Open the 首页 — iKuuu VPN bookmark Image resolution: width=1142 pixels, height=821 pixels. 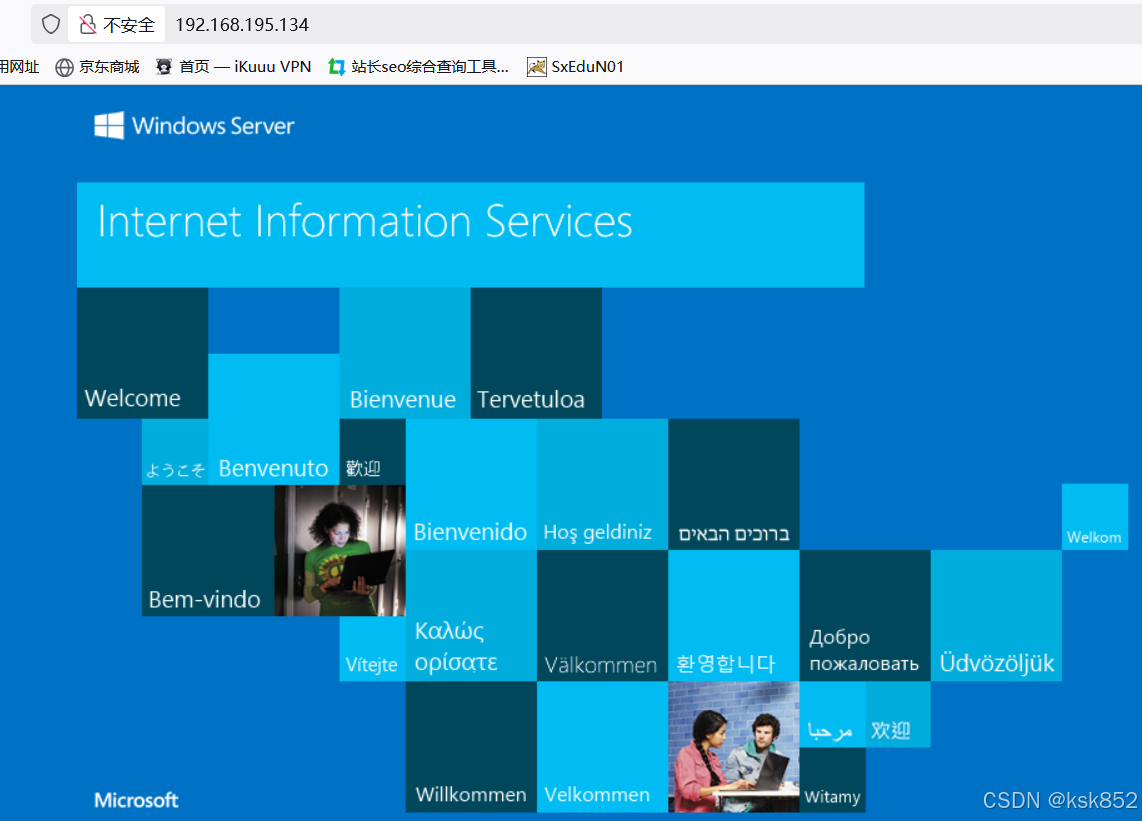click(x=234, y=67)
